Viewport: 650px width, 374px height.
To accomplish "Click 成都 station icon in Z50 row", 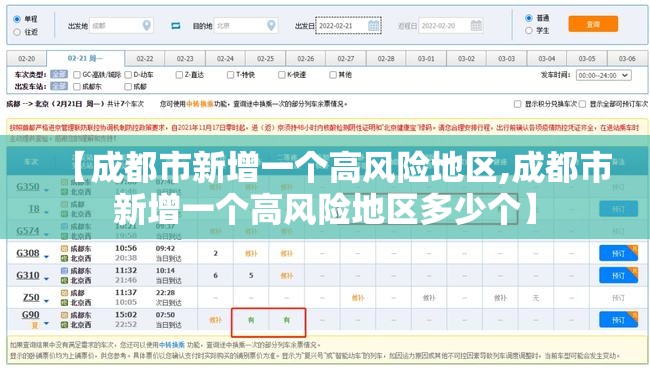I will [x=64, y=293].
